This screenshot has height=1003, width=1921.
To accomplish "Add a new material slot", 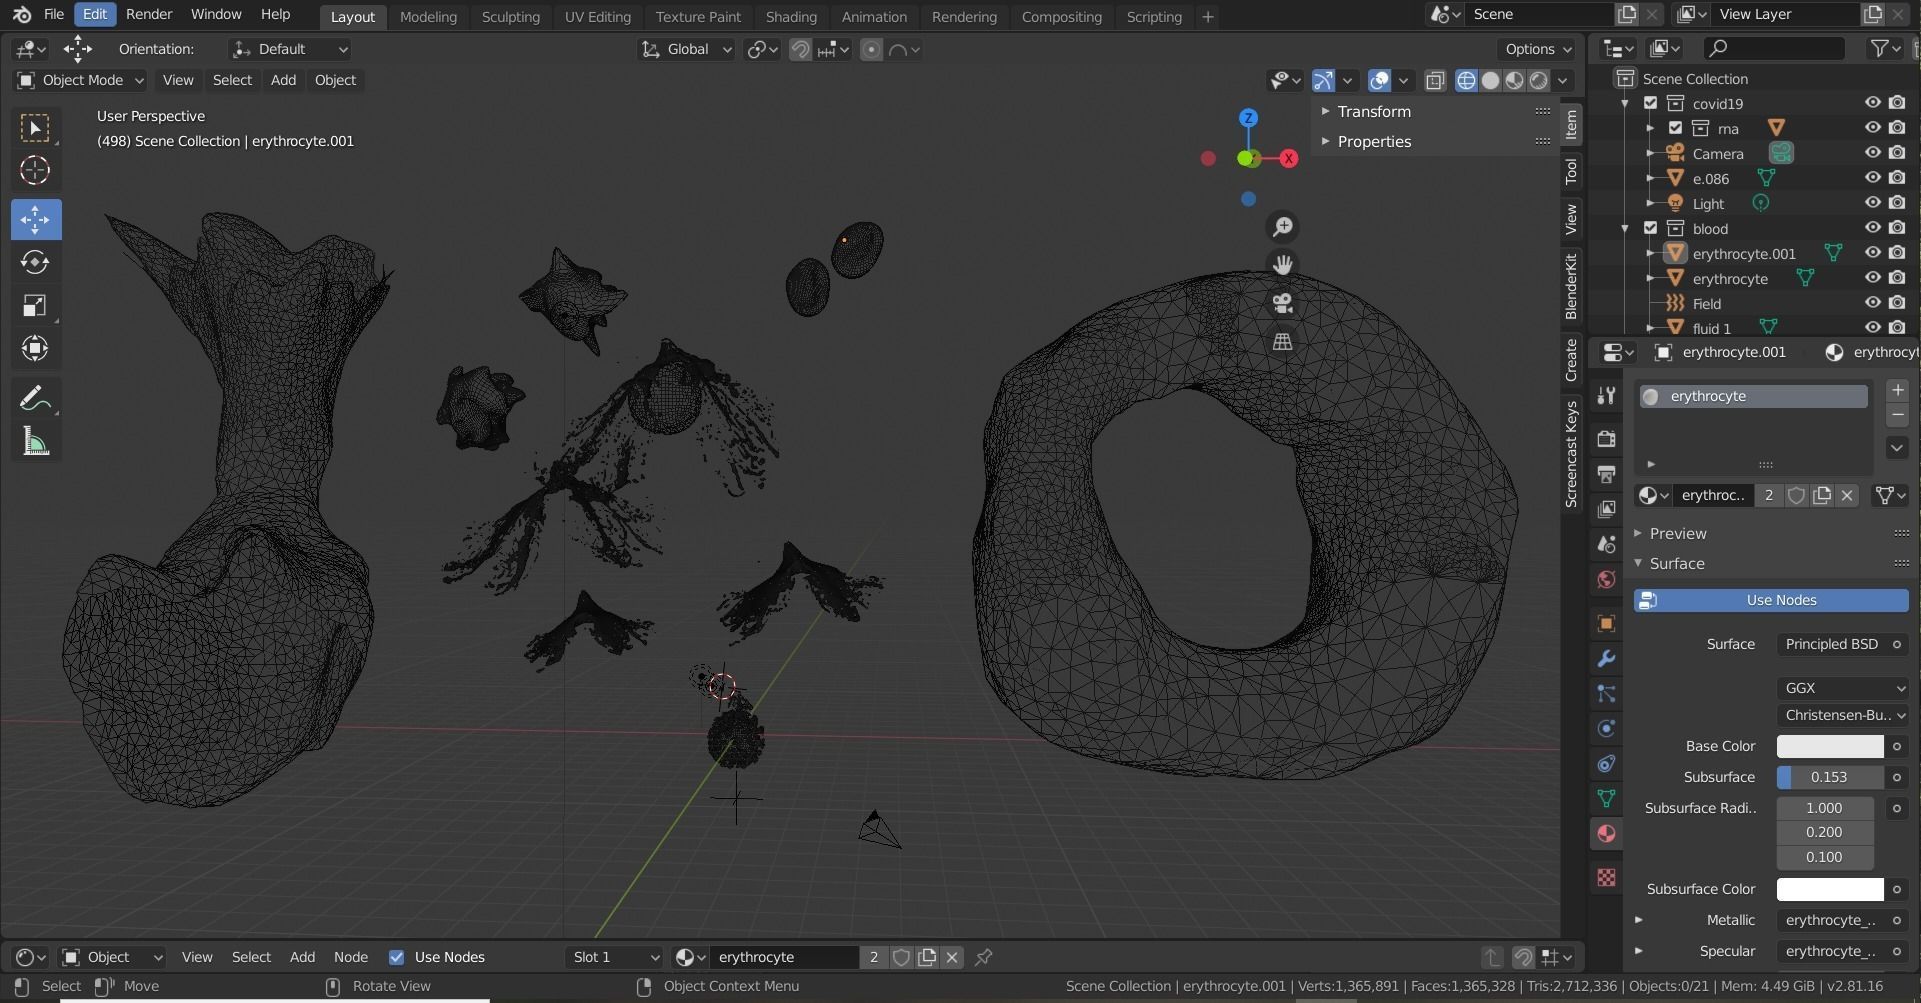I will click(1897, 390).
